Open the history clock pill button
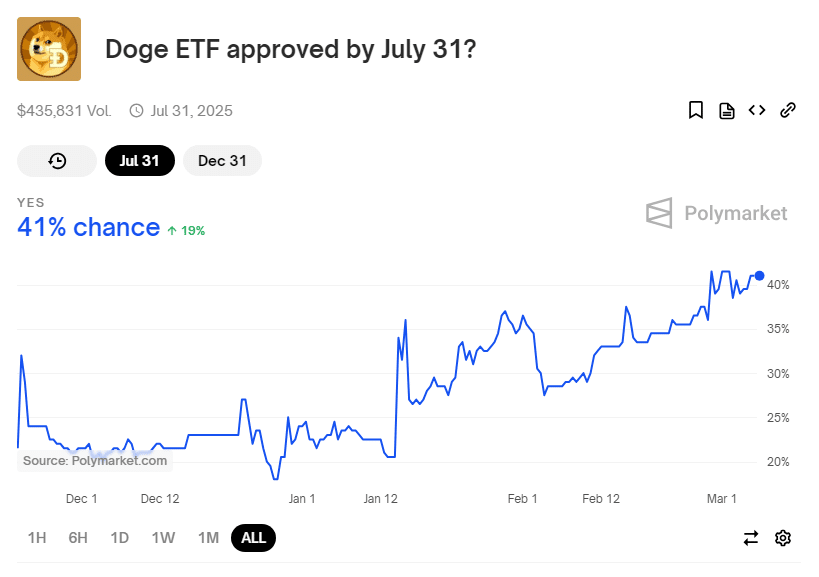 (57, 161)
